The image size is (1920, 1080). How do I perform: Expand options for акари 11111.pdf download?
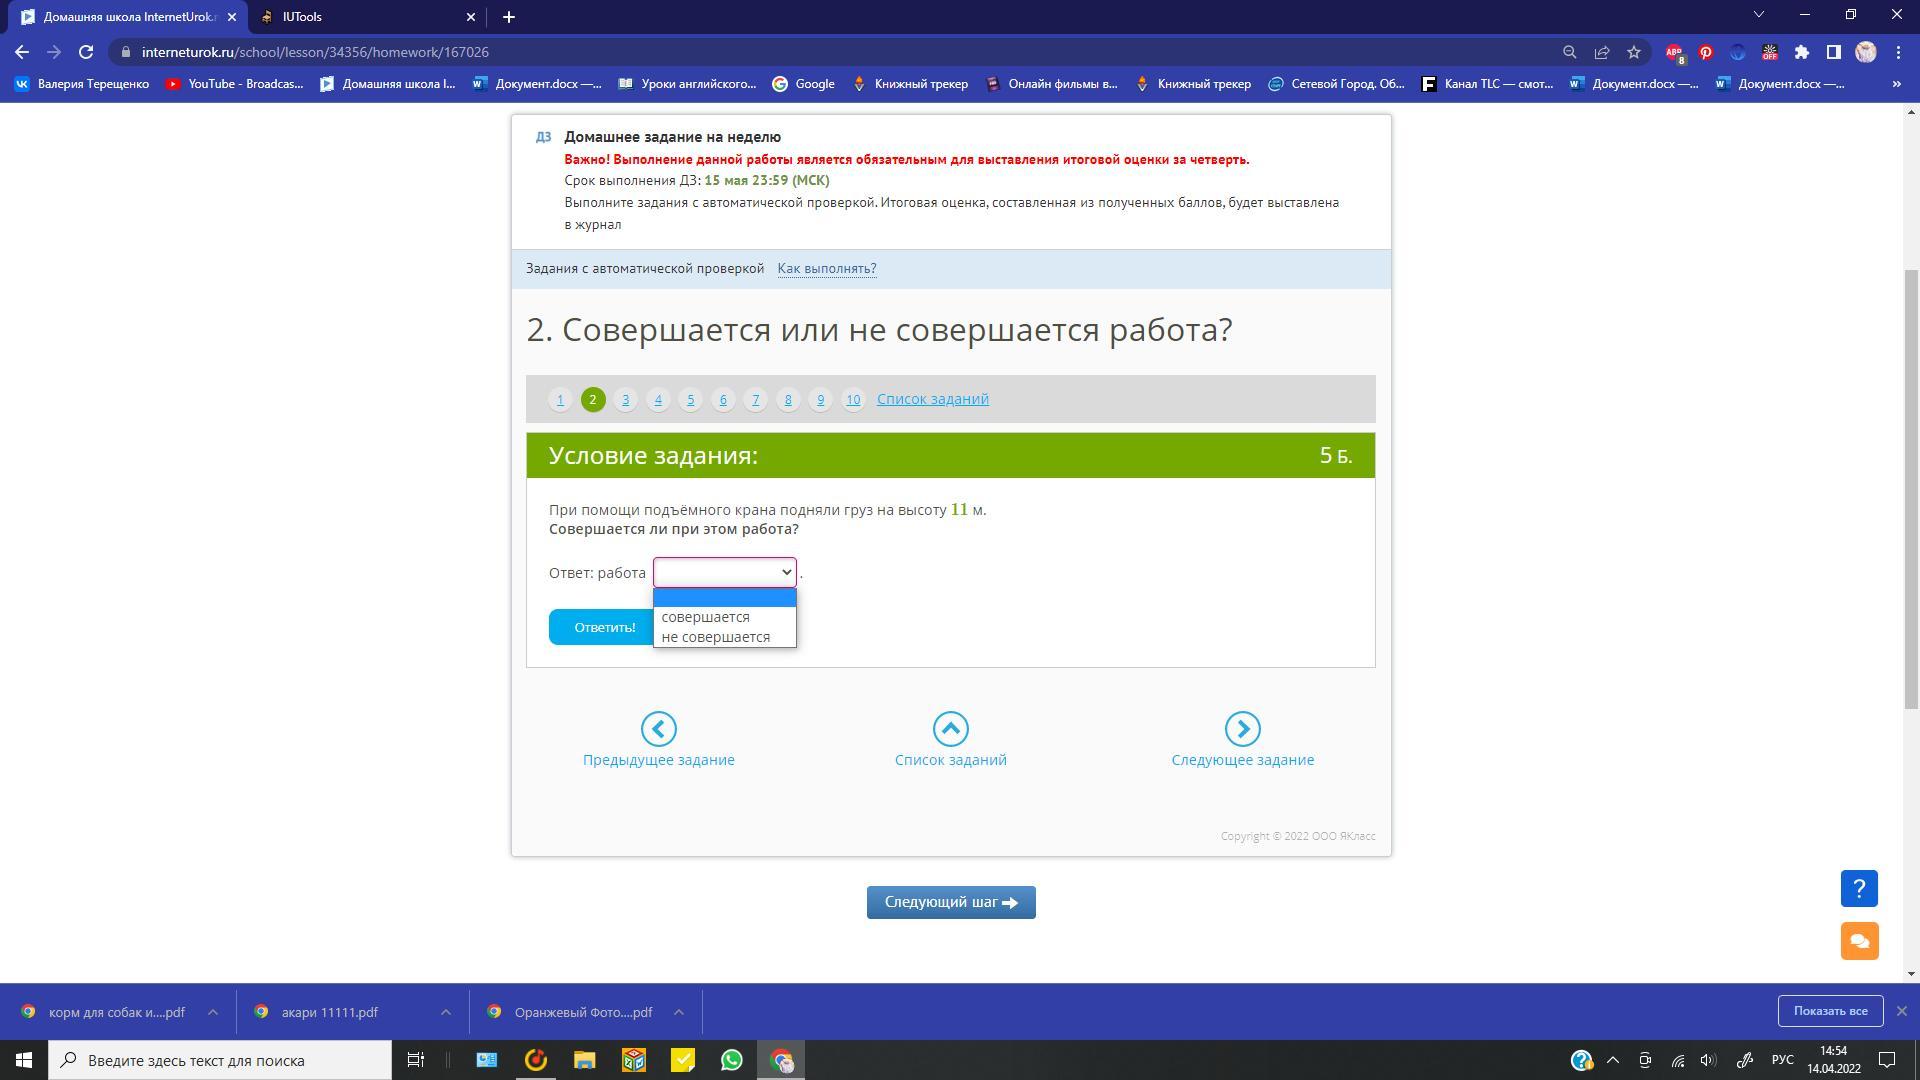coord(445,1012)
